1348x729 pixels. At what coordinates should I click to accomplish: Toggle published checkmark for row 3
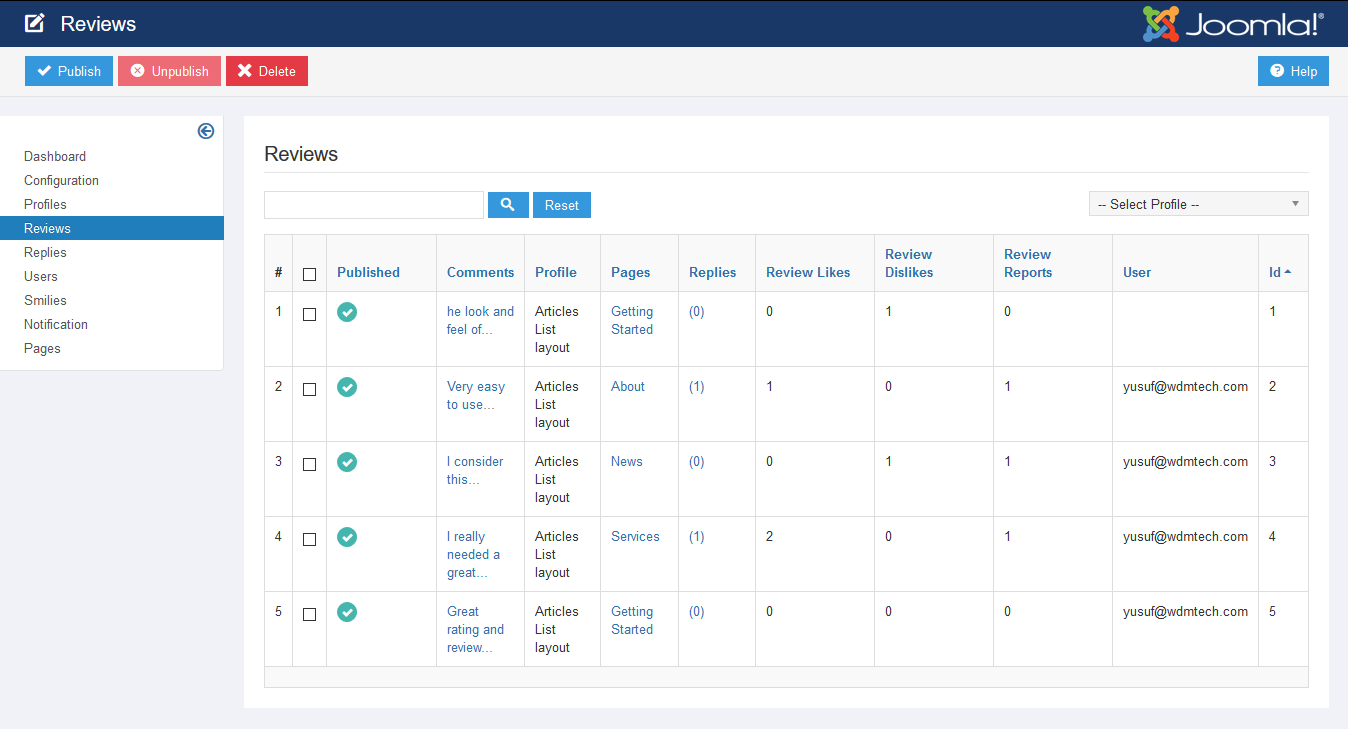(347, 462)
